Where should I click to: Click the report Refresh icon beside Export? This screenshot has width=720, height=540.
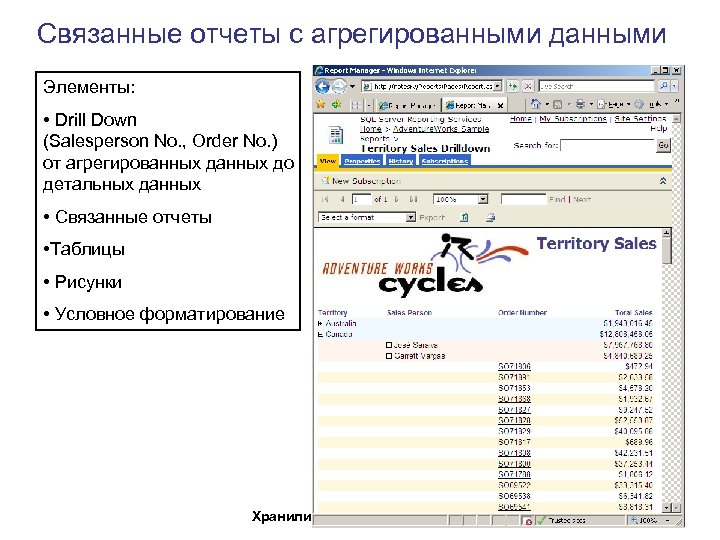464,217
